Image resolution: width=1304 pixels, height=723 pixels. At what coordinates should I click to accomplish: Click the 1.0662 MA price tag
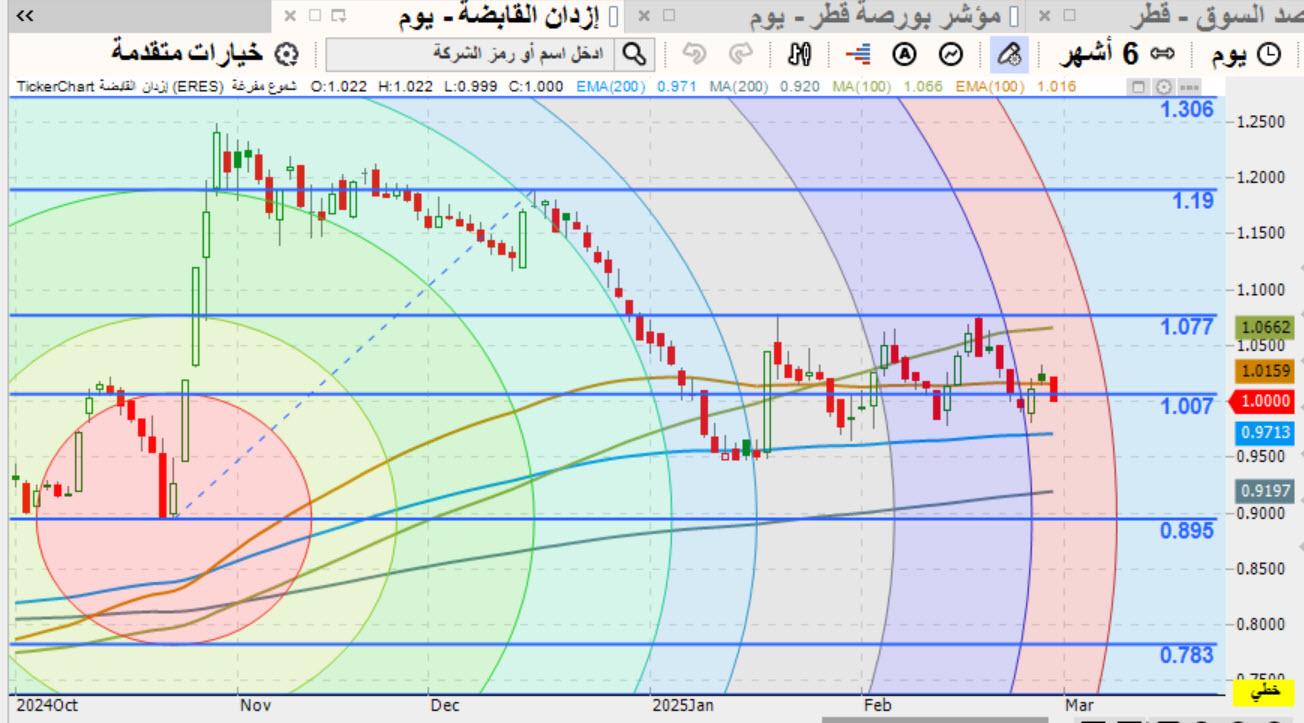(1265, 327)
